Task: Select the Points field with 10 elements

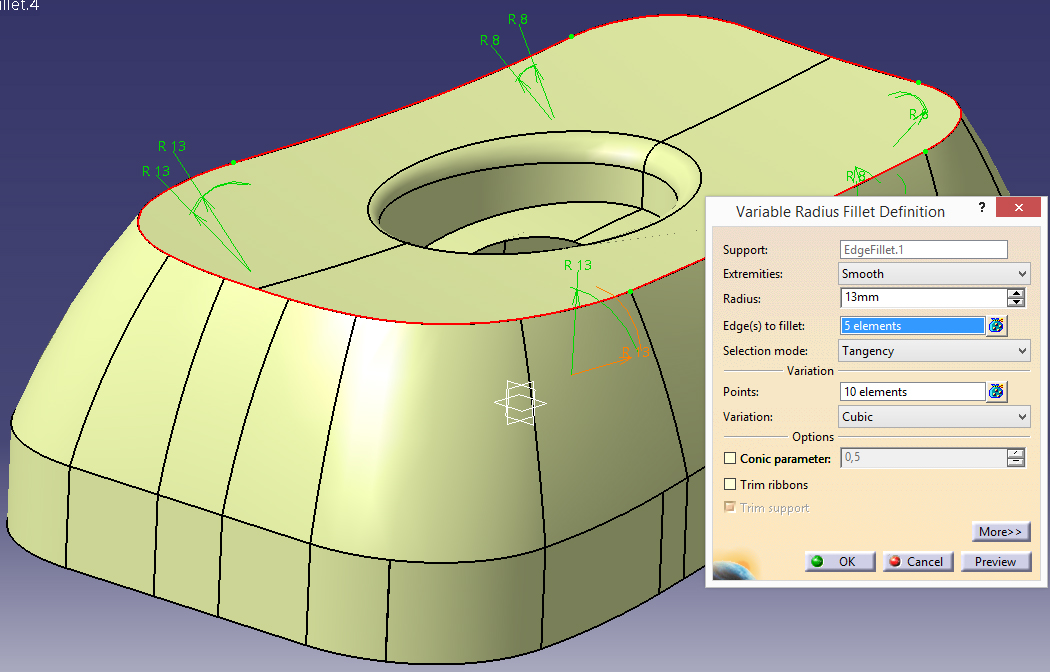Action: click(912, 392)
